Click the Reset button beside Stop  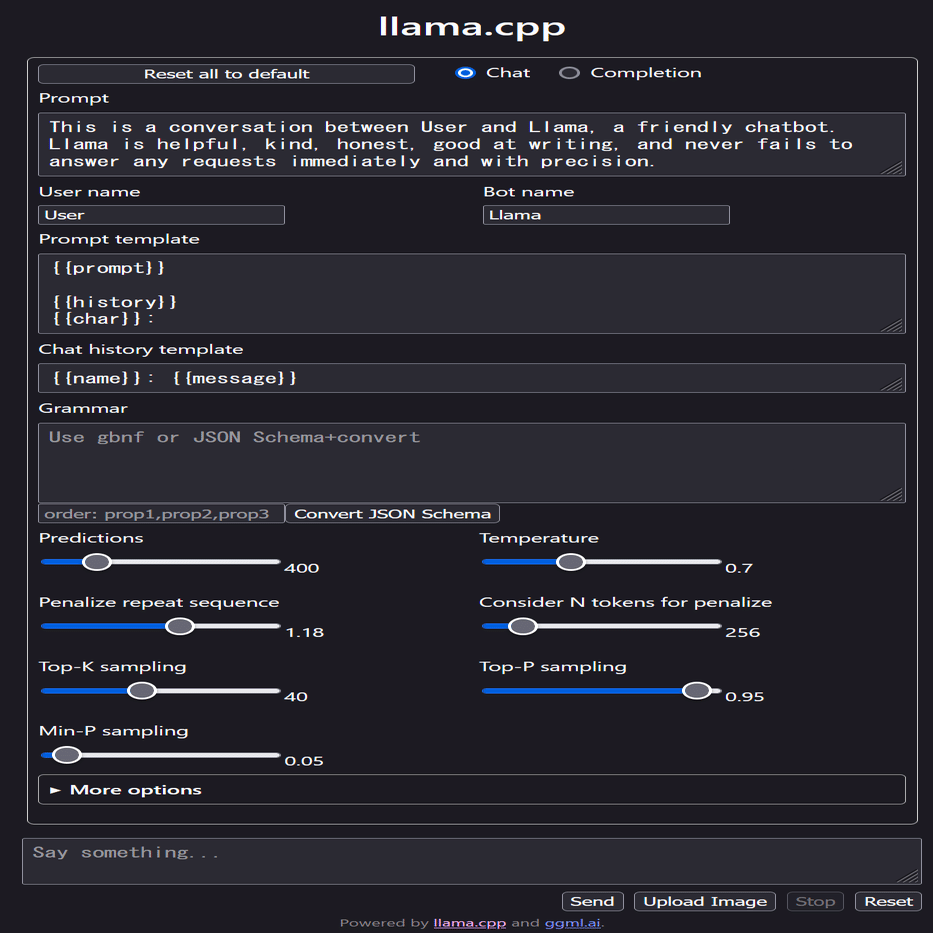888,901
